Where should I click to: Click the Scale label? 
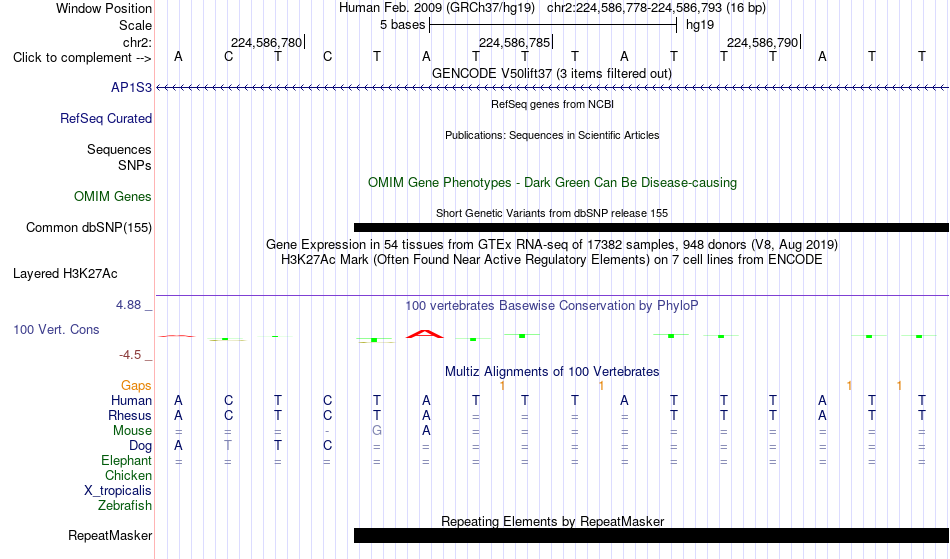135,25
